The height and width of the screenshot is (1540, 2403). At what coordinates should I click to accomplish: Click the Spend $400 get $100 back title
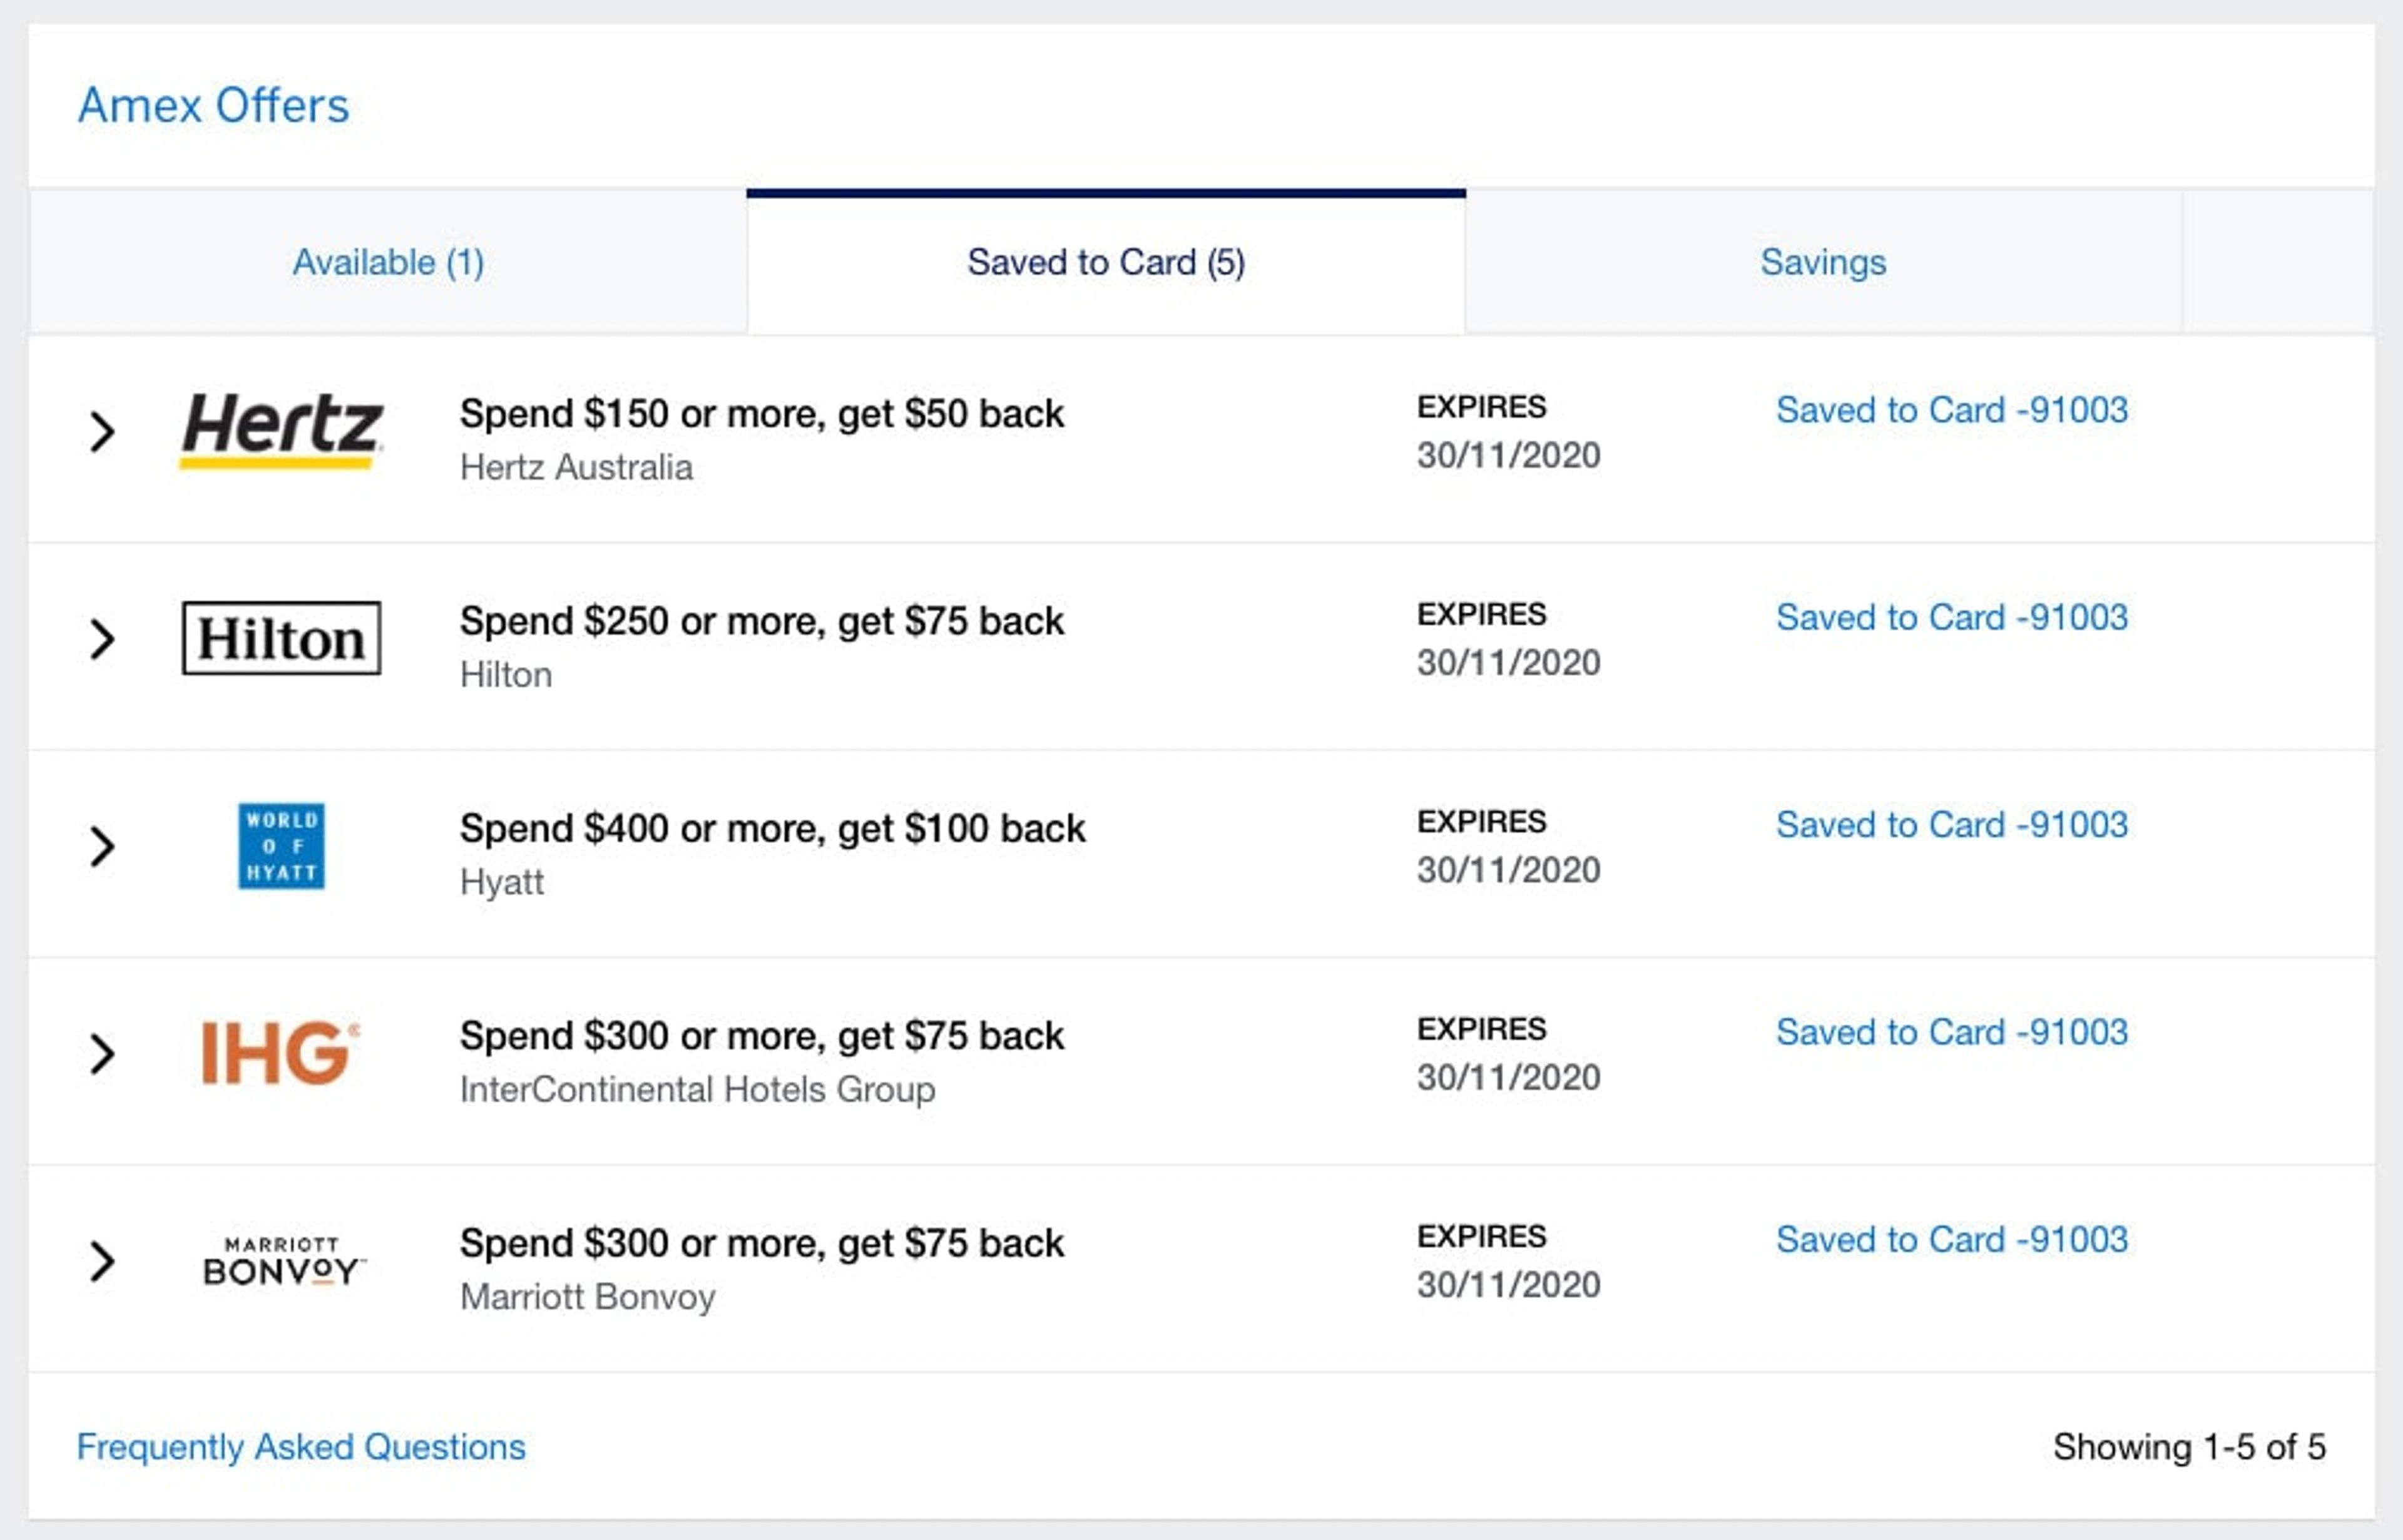[772, 828]
